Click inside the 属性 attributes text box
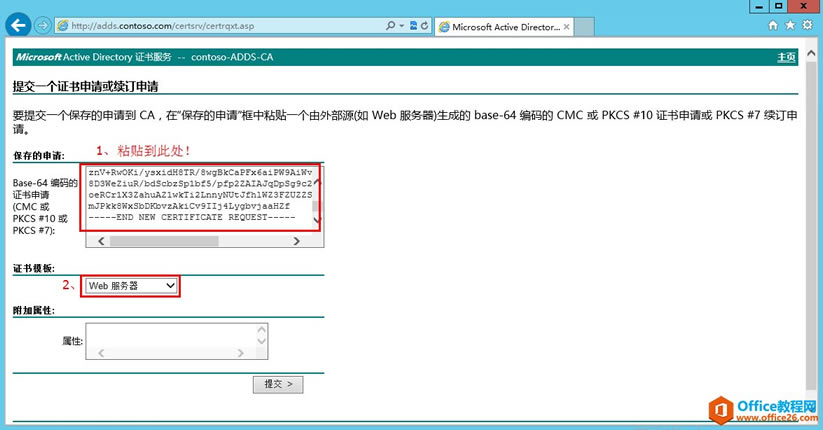823x430 pixels. [x=176, y=341]
